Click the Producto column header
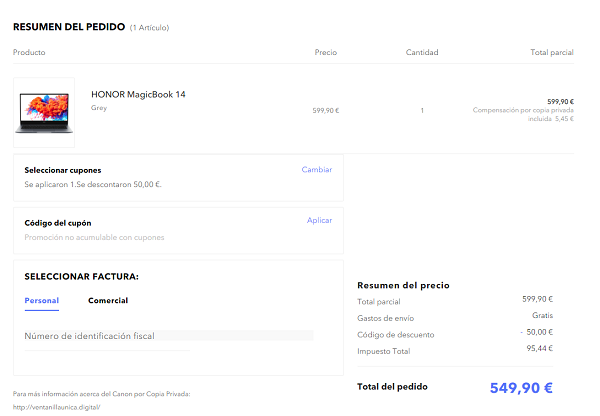600x416 pixels. [30, 52]
